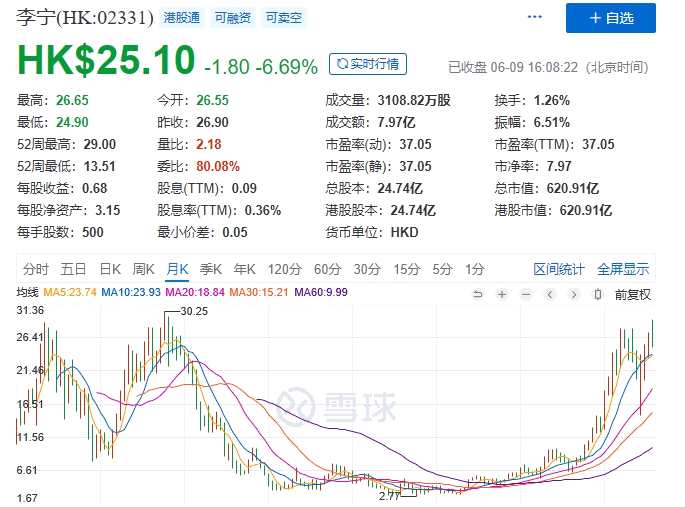Select the 120分 interval tab

285,269
